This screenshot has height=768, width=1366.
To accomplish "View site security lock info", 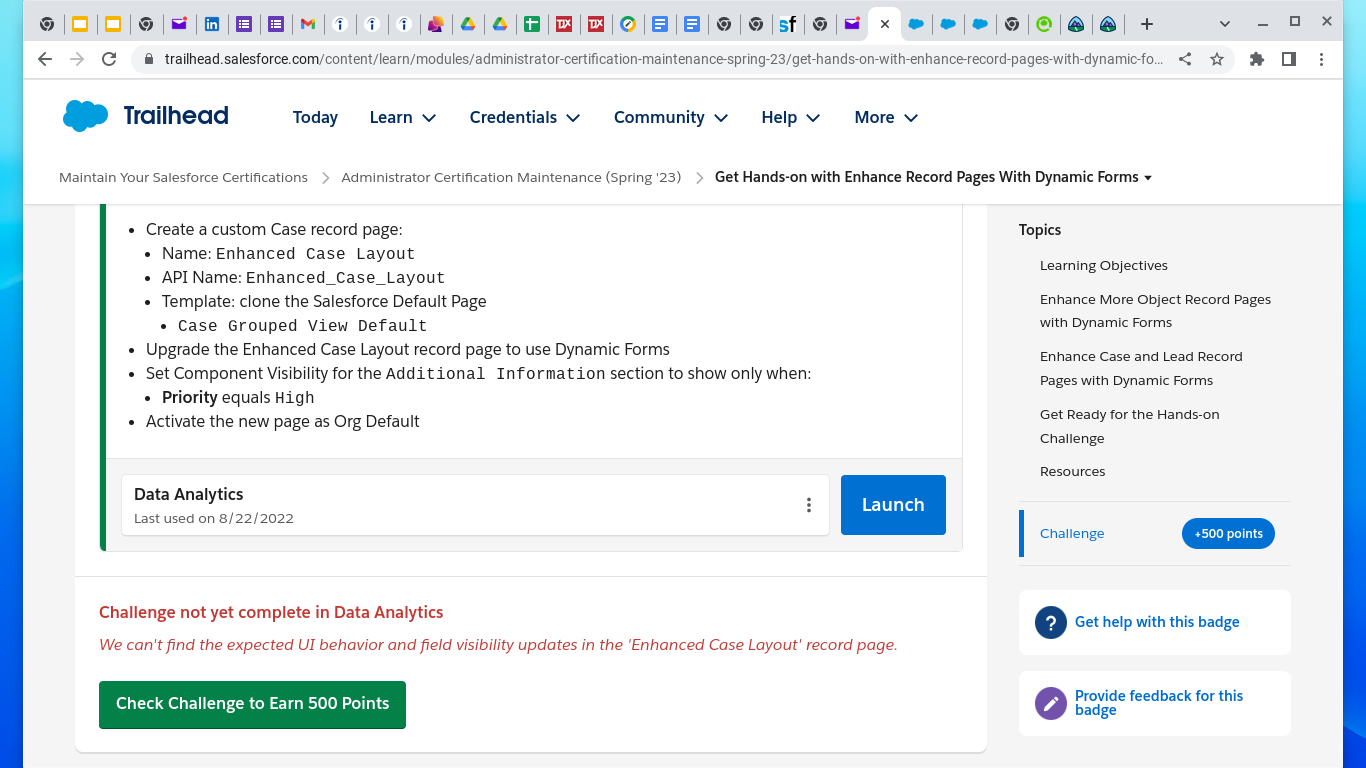I will pyautogui.click(x=149, y=59).
